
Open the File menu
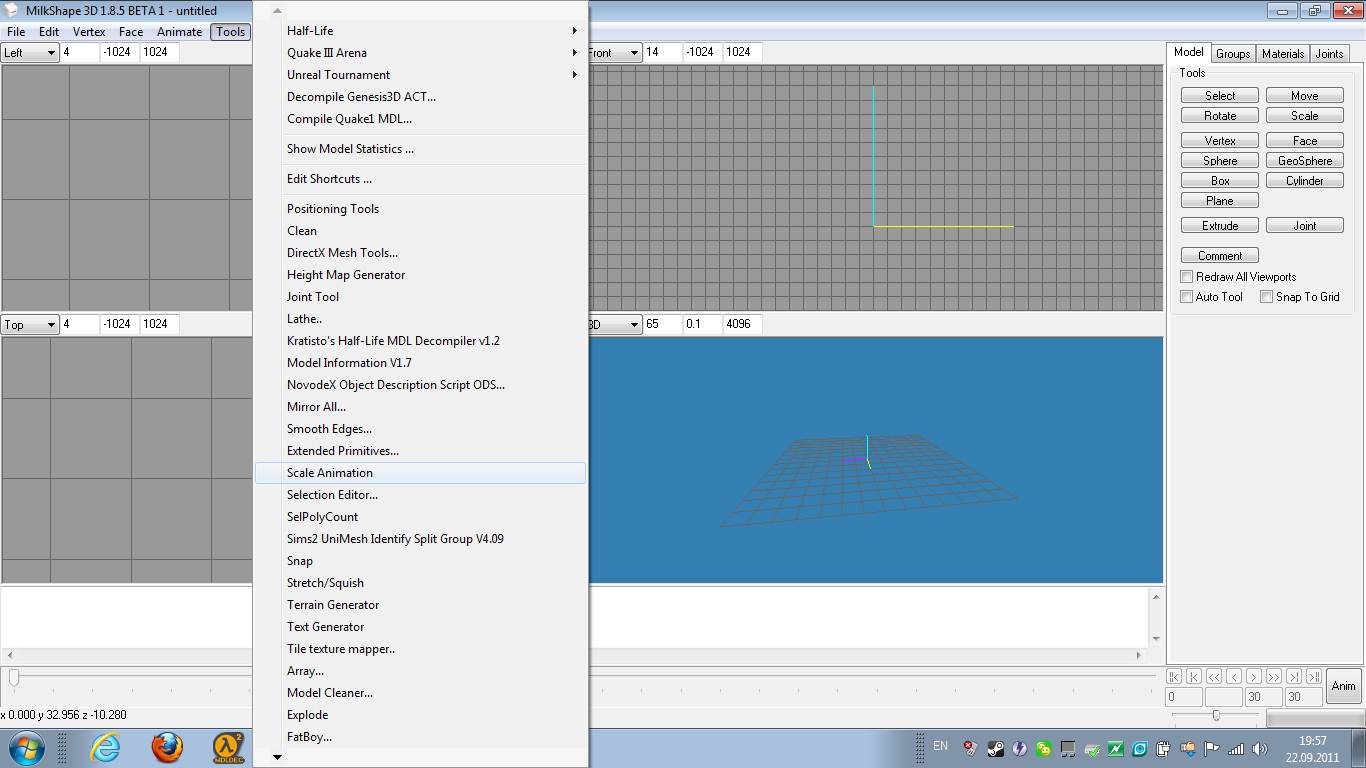tap(16, 32)
